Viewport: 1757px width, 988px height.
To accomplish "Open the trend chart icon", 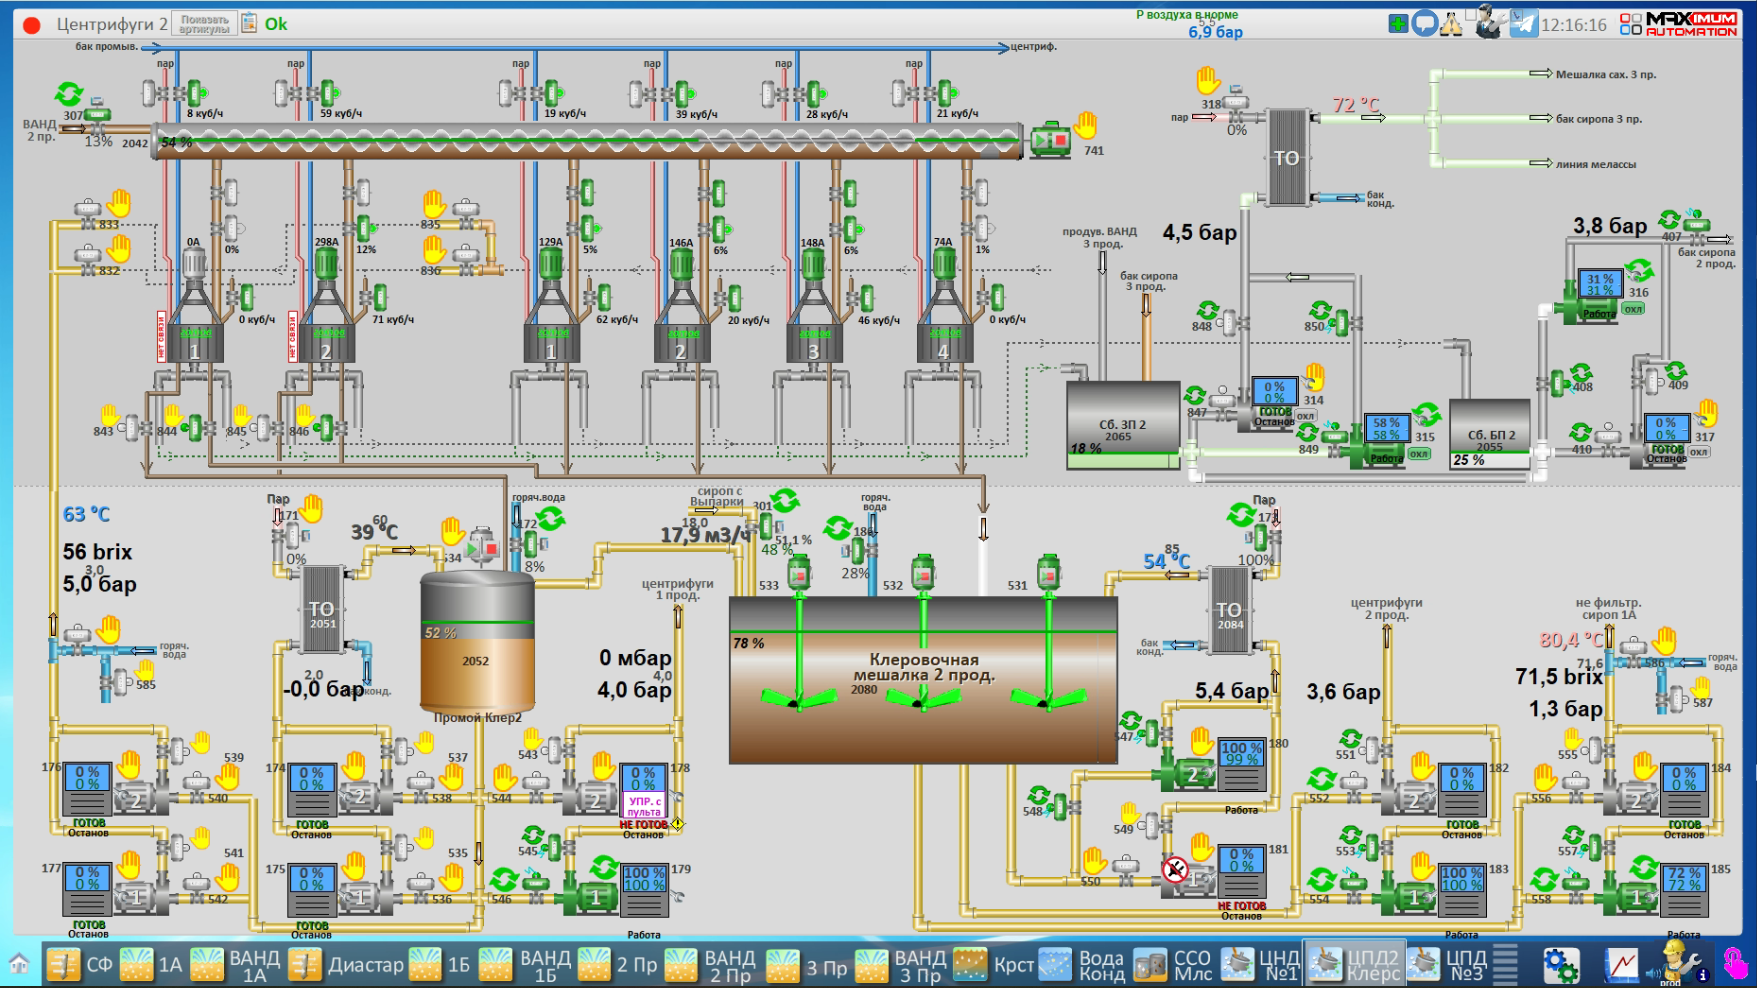I will pyautogui.click(x=1622, y=965).
